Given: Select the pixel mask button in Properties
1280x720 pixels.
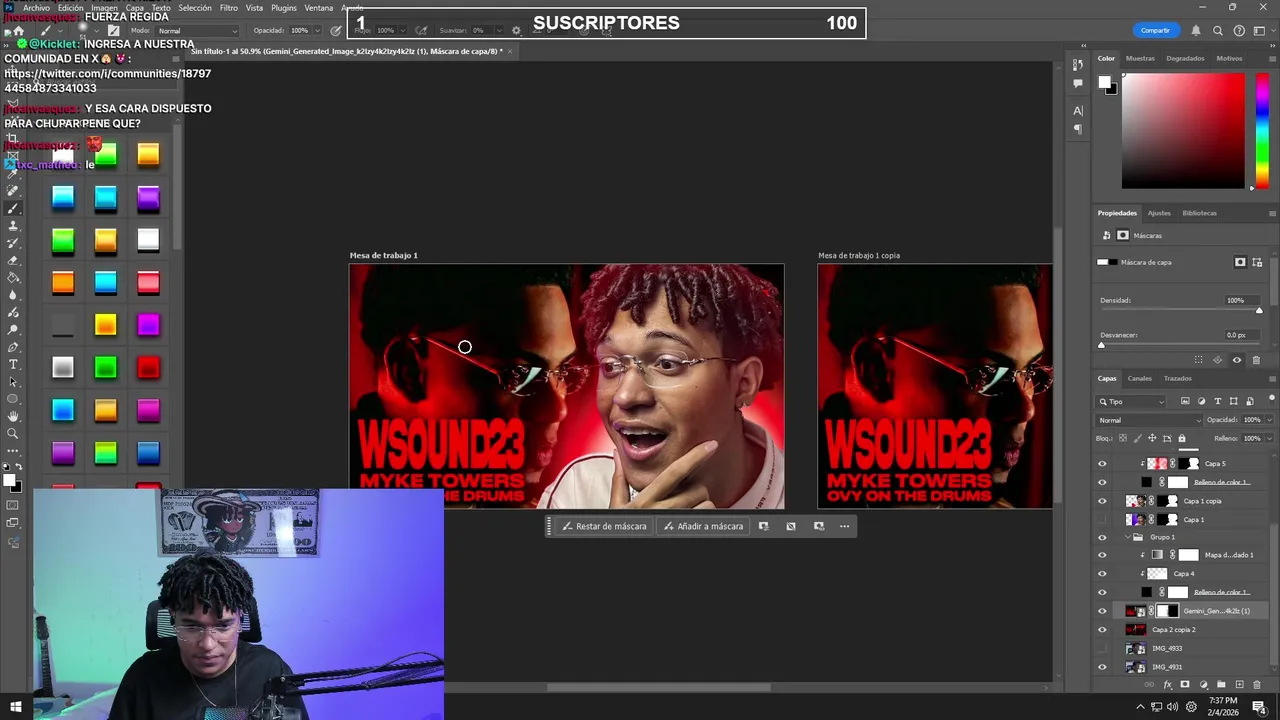Looking at the screenshot, I should [x=1240, y=262].
